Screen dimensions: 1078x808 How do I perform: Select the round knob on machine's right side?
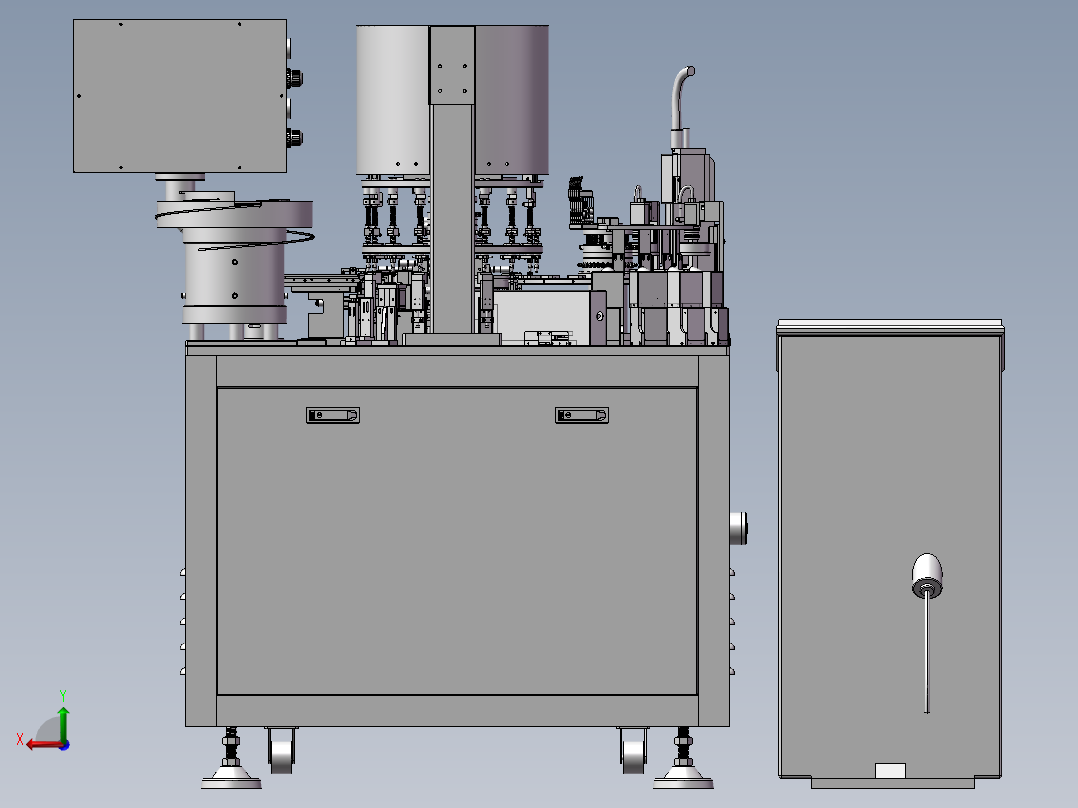click(738, 528)
